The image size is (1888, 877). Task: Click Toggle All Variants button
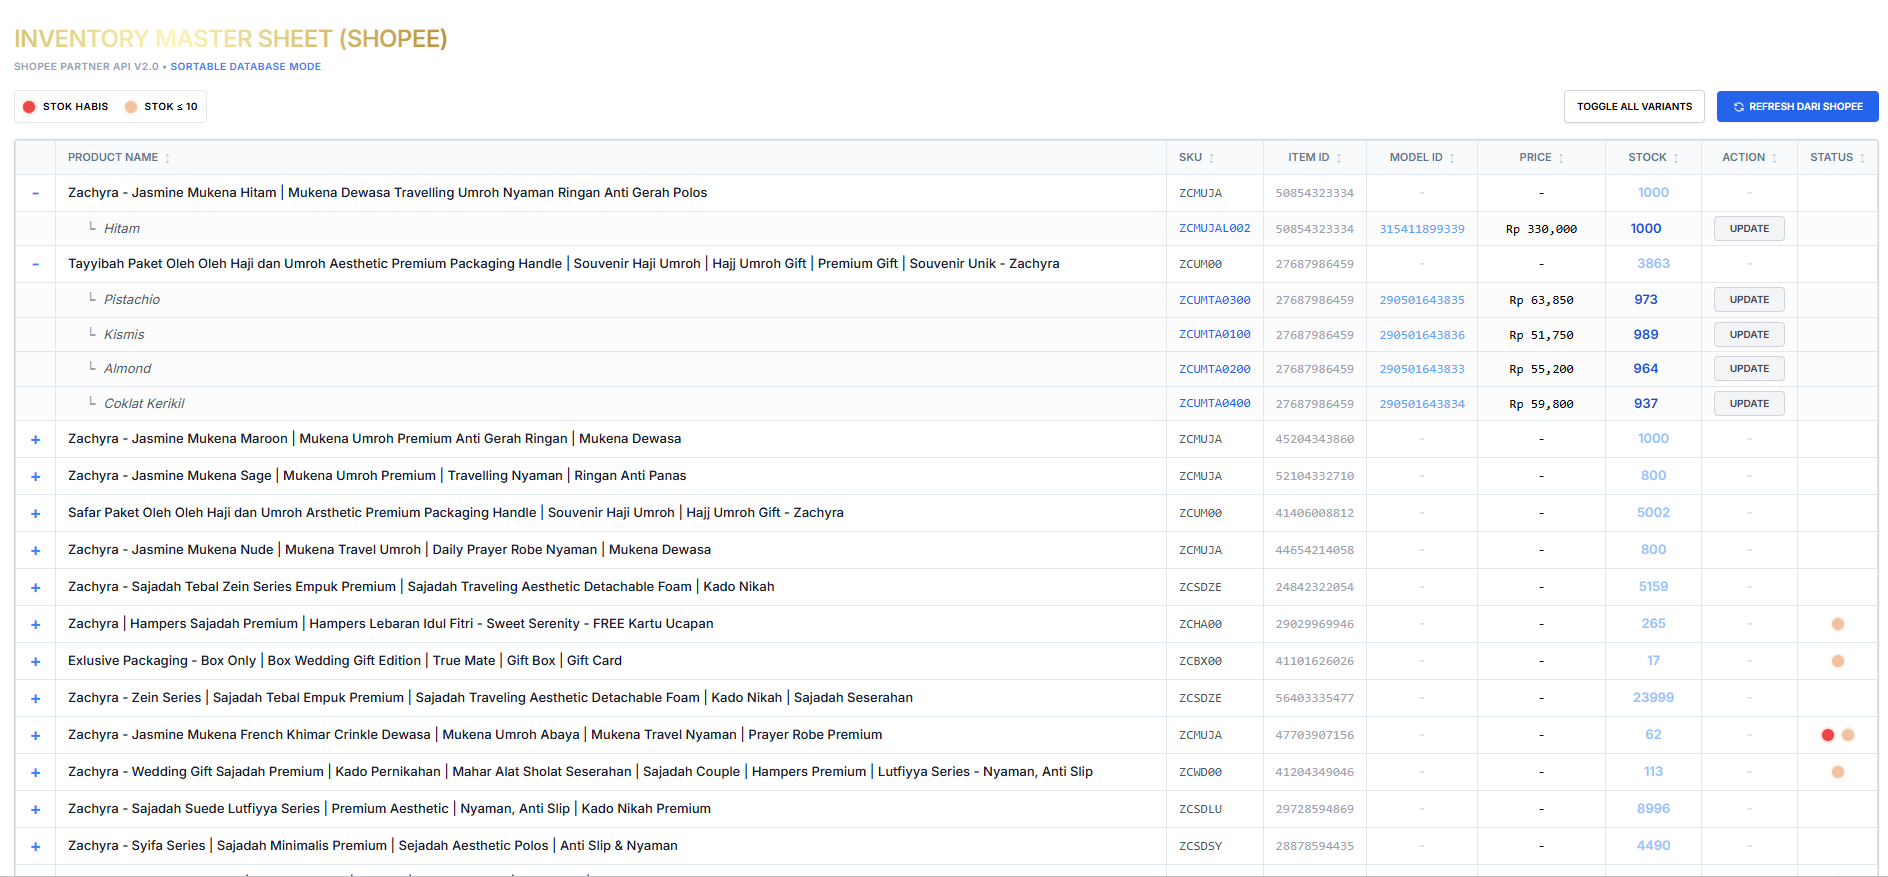point(1634,107)
